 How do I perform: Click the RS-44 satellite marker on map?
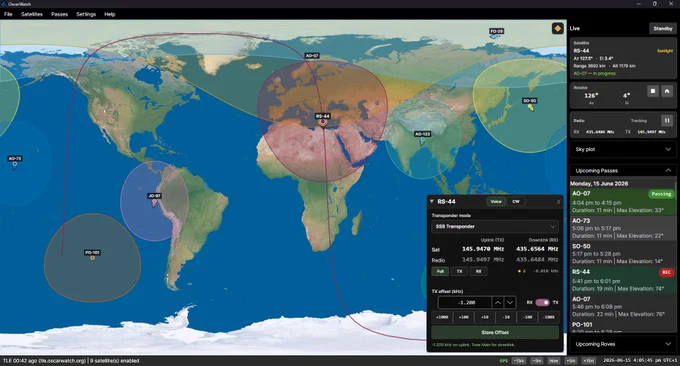[323, 123]
